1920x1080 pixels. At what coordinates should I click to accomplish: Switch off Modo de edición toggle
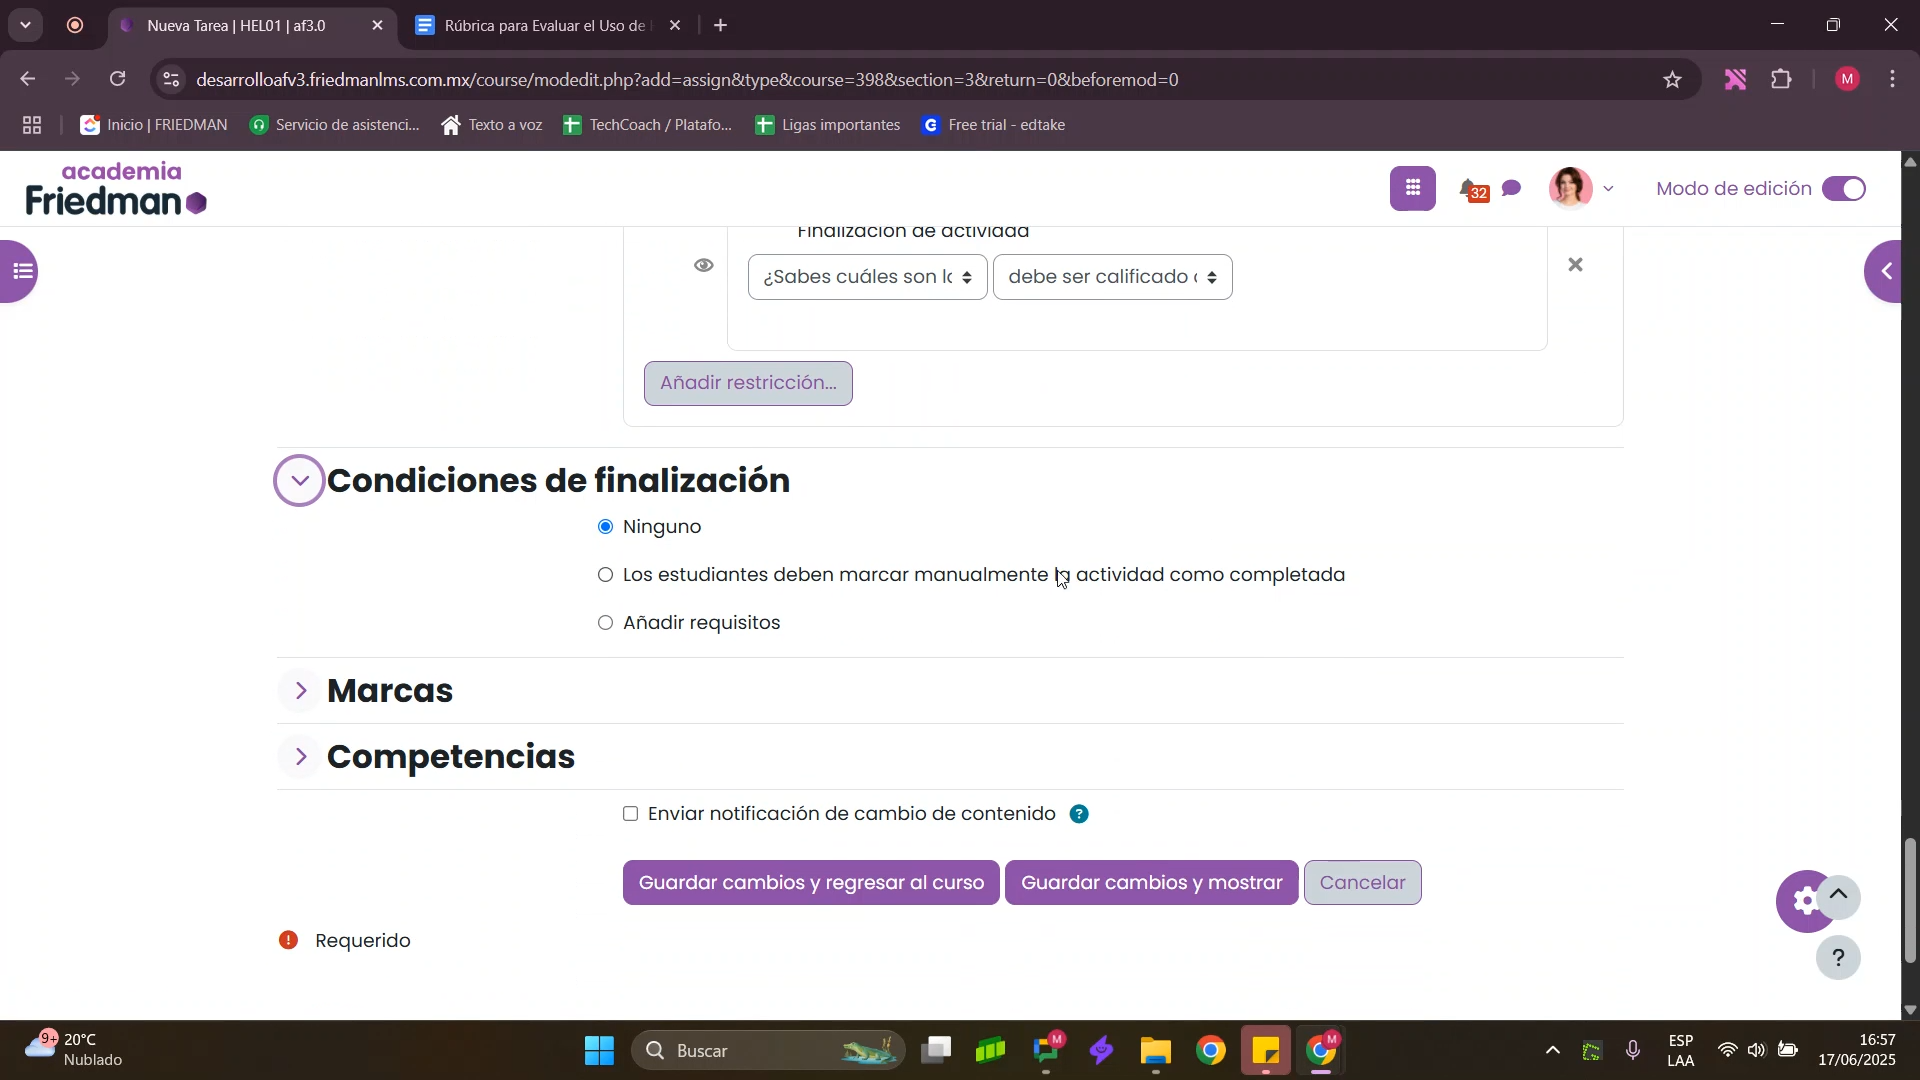point(1844,189)
